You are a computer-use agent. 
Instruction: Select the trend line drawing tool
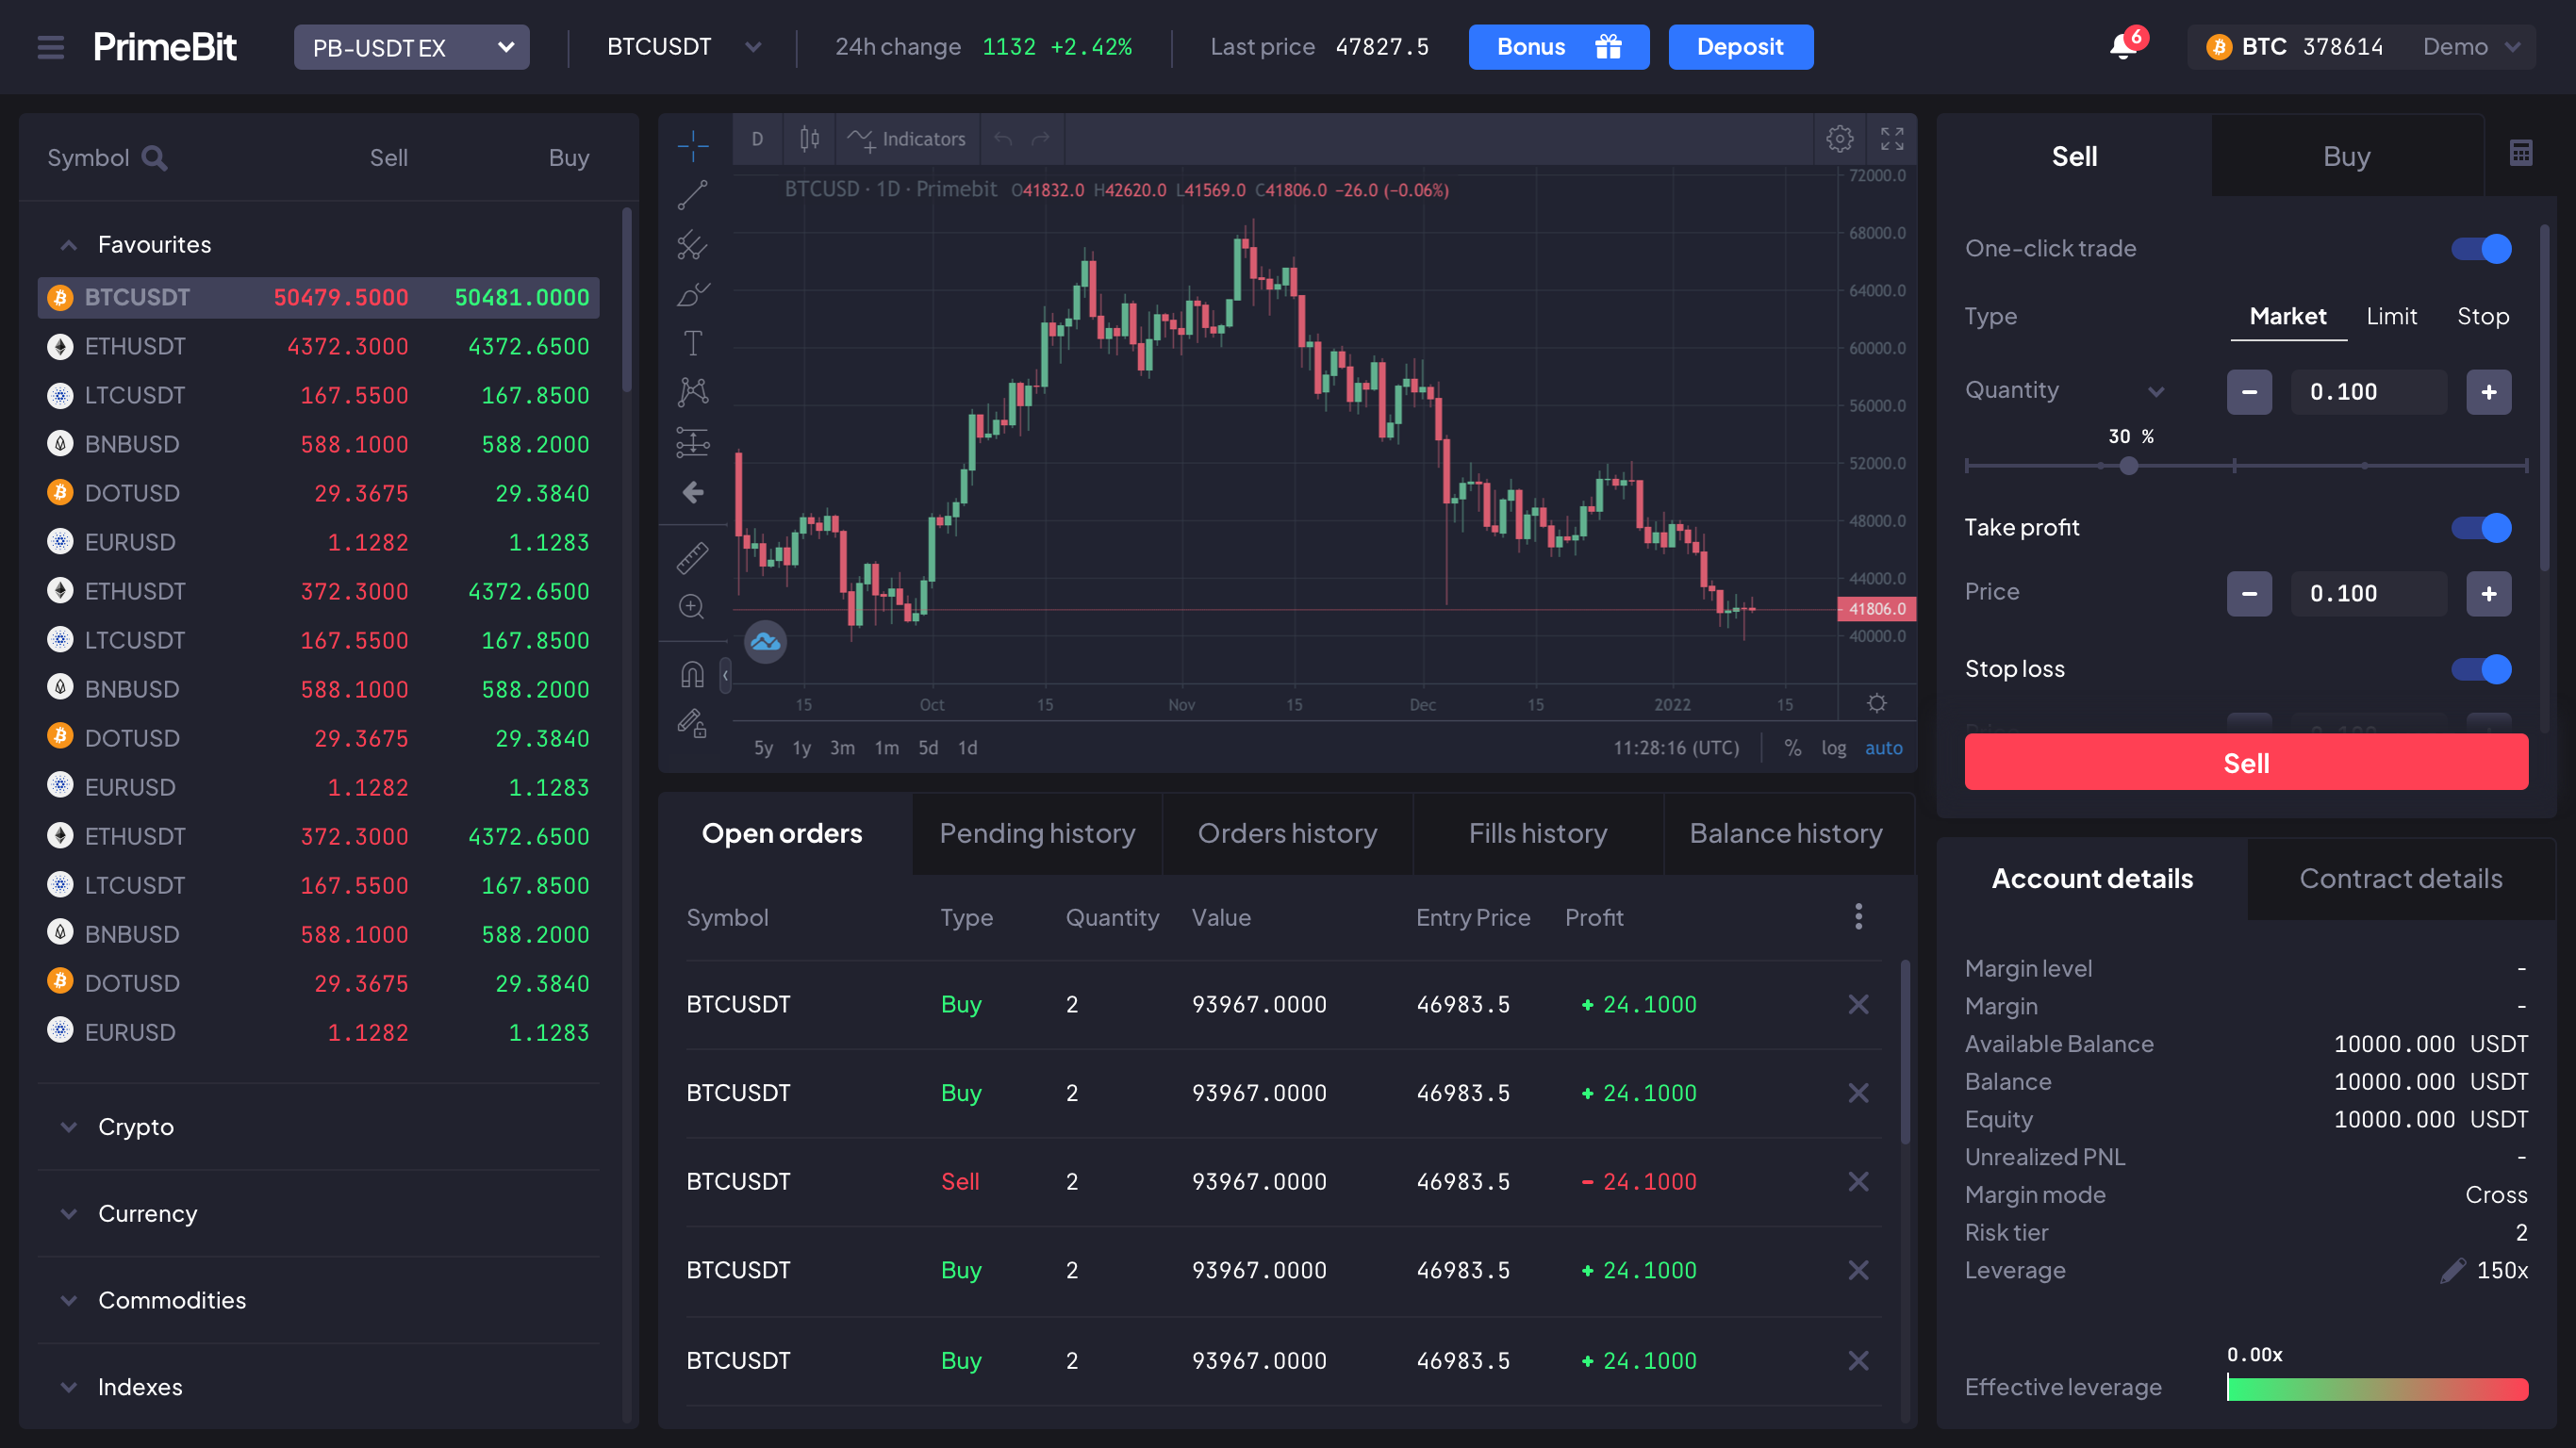pos(692,195)
